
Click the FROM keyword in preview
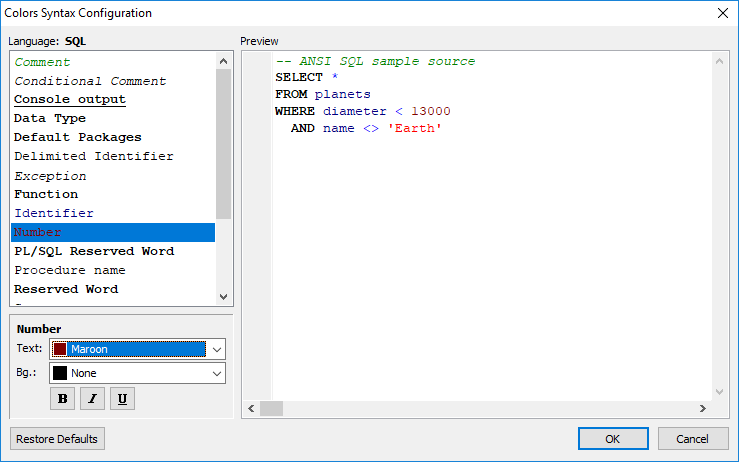pyautogui.click(x=291, y=94)
